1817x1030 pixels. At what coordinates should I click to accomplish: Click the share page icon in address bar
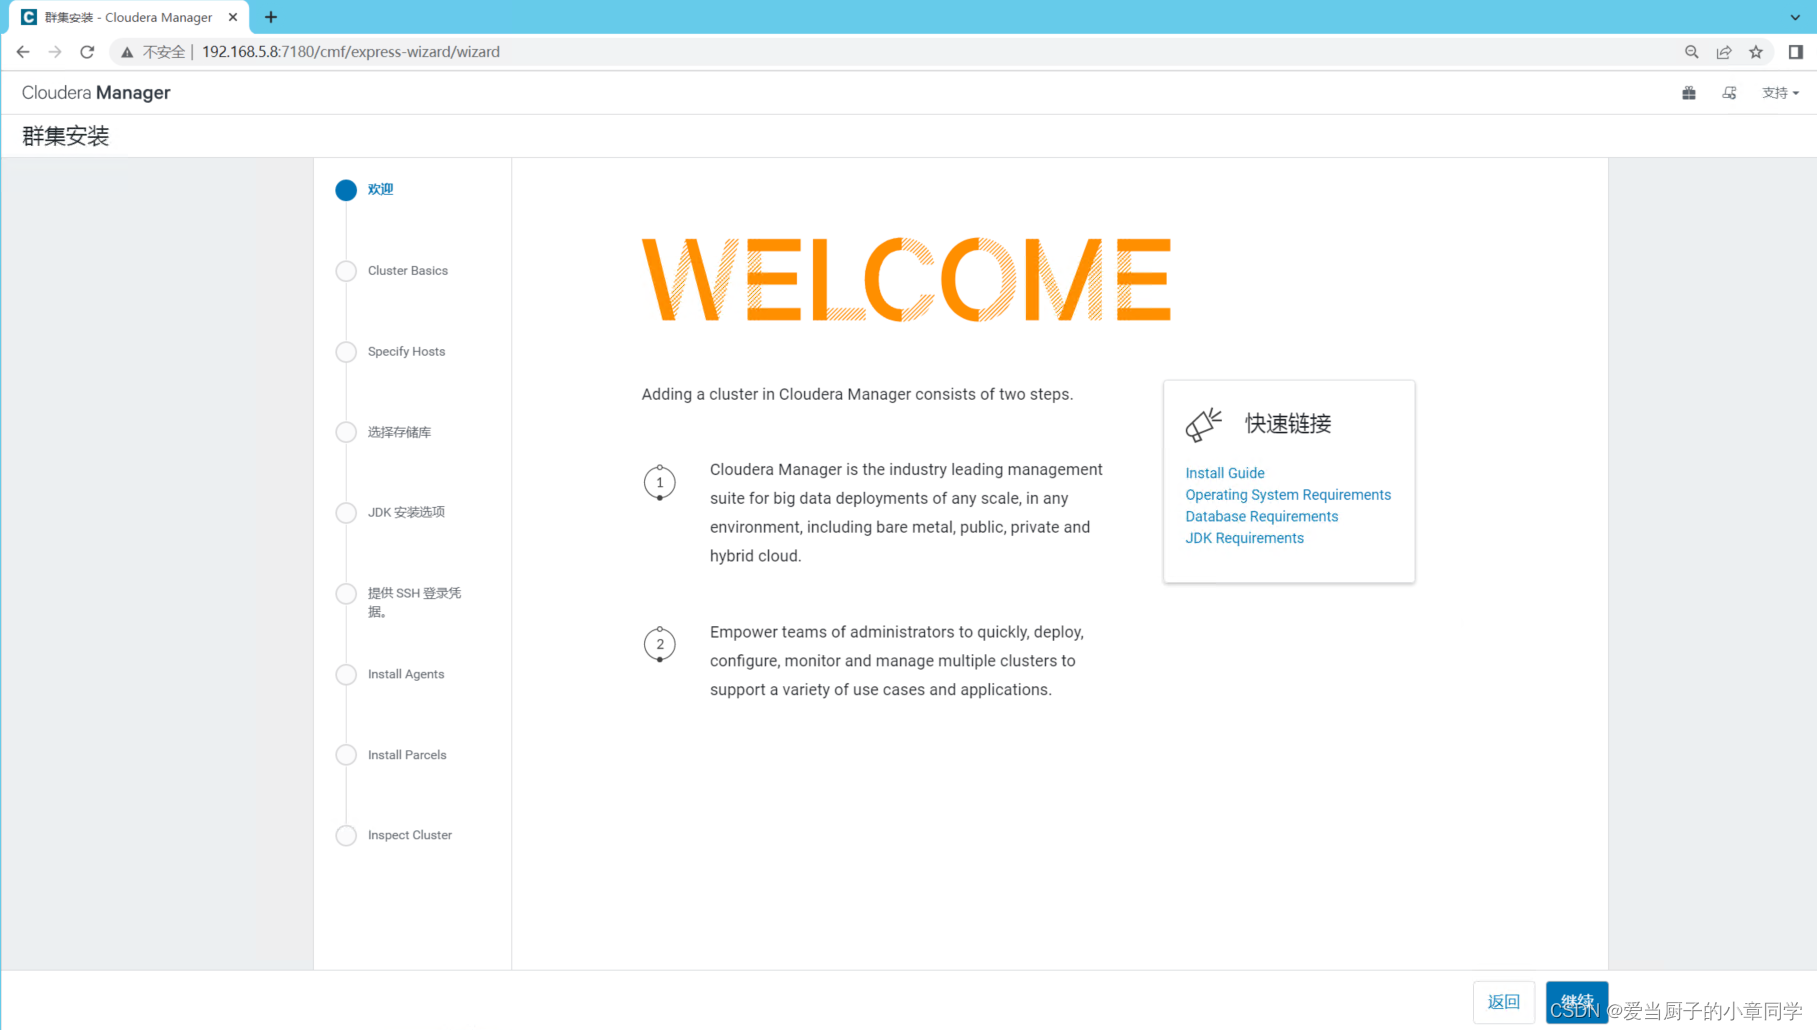1724,52
